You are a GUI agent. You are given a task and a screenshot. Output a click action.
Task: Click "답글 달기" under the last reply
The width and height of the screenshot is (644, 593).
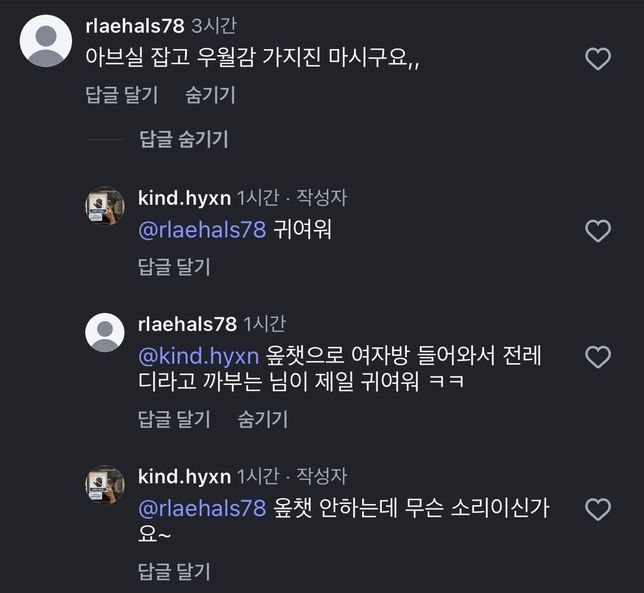pyautogui.click(x=174, y=572)
